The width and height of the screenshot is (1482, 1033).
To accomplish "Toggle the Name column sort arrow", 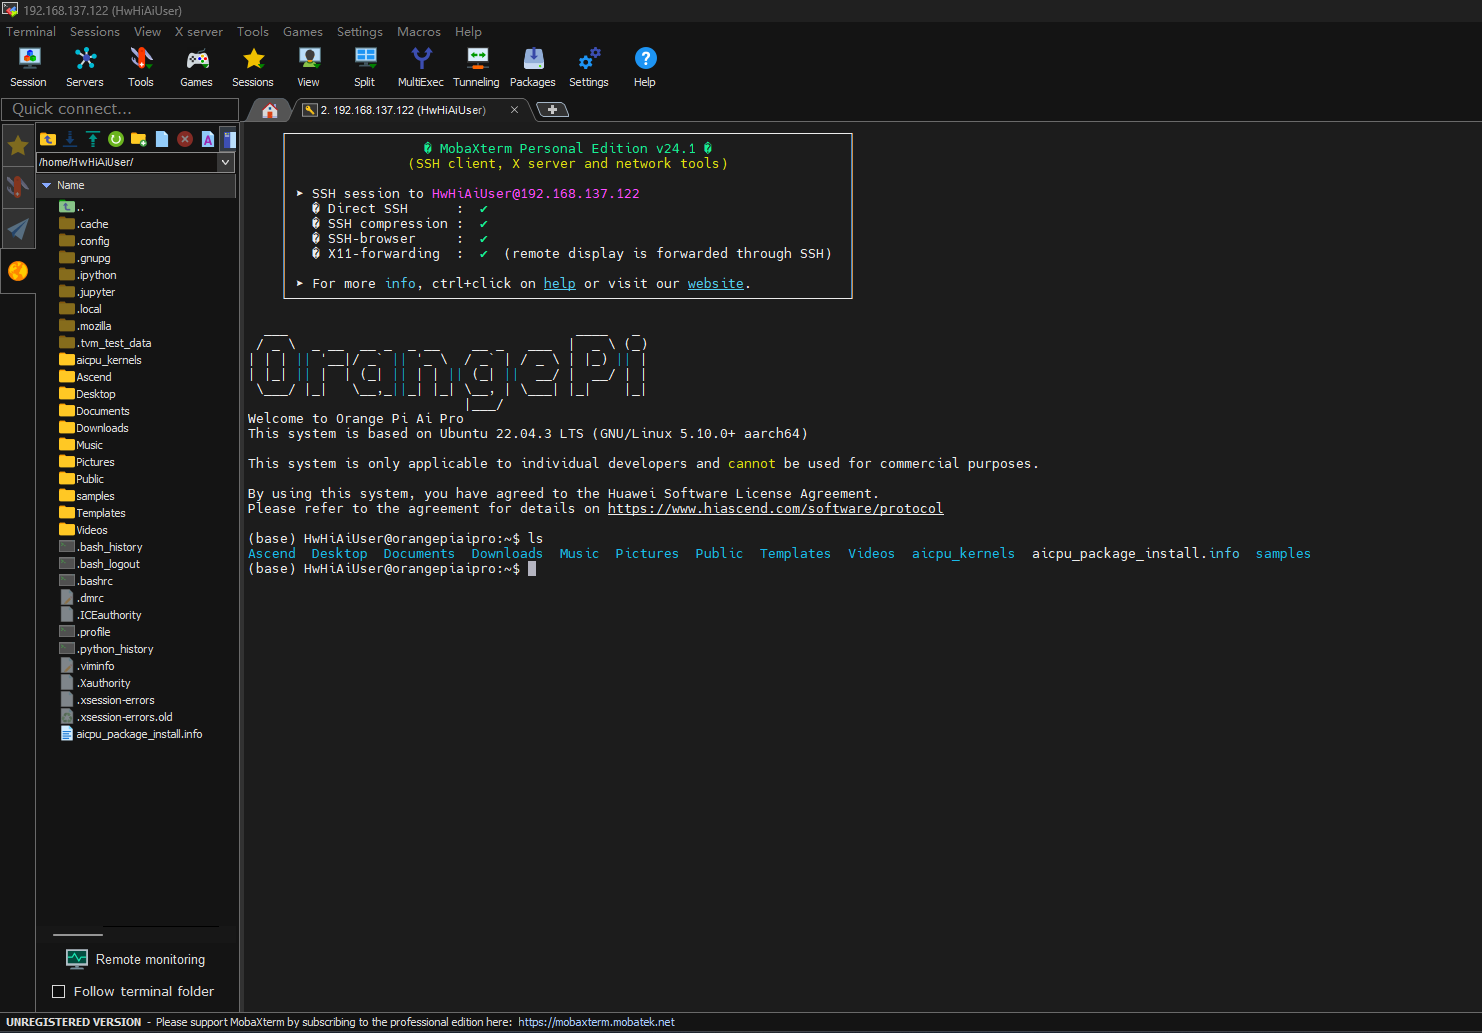I will (46, 185).
